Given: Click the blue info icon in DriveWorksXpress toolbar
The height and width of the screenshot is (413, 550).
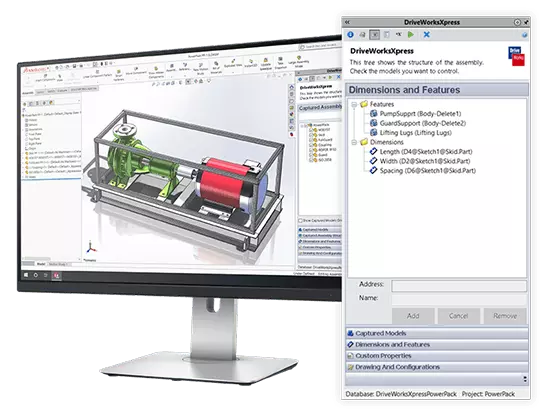Looking at the screenshot, I should 350,35.
